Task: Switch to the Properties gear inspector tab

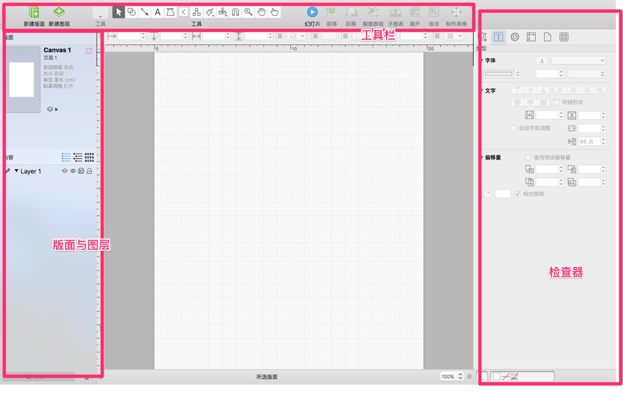Action: 515,37
